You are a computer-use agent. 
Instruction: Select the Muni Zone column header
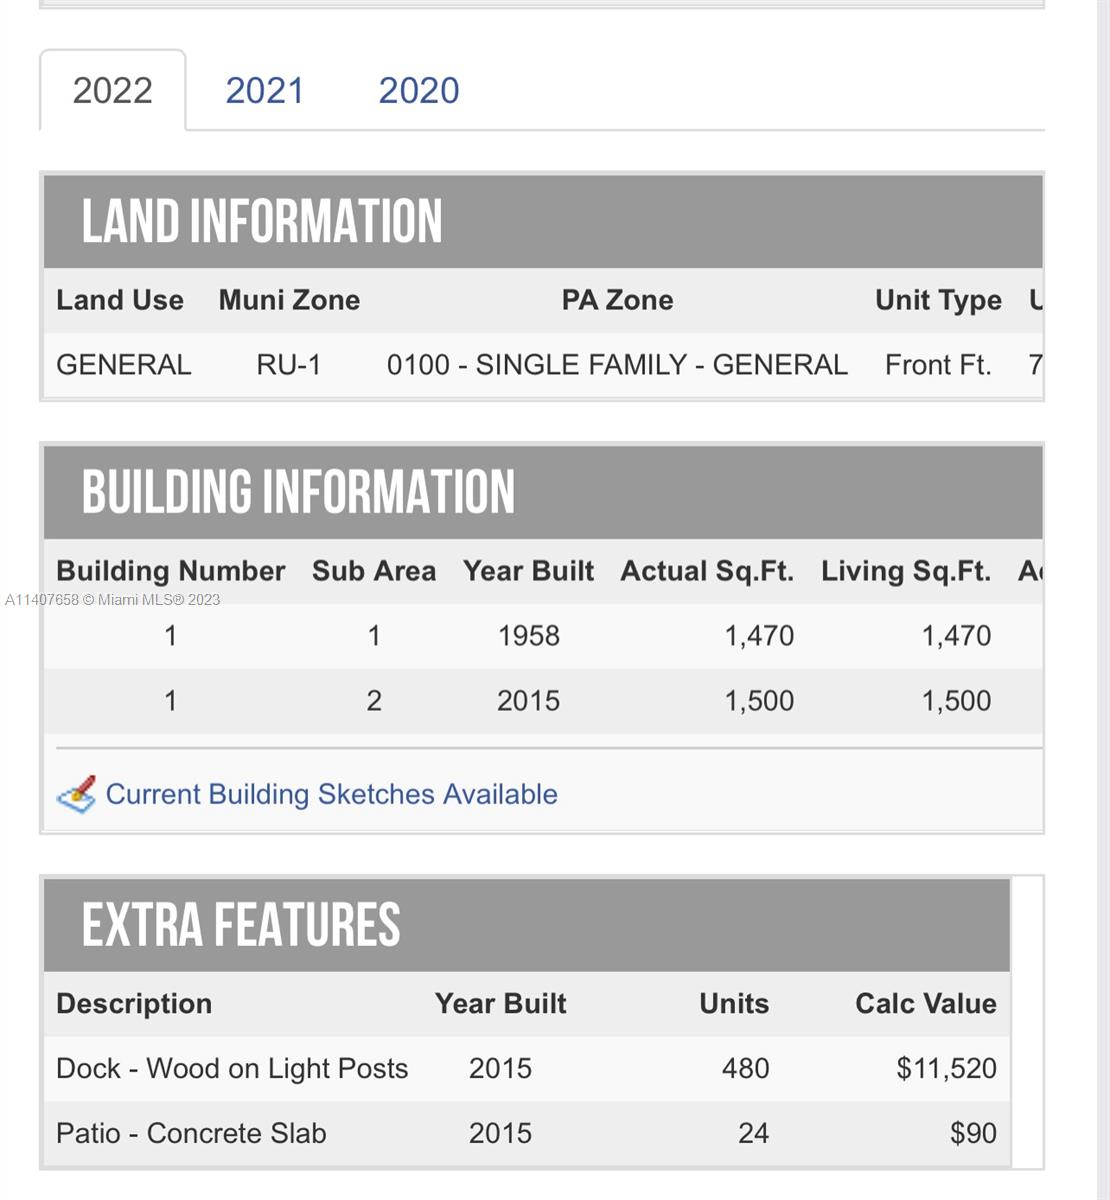289,300
